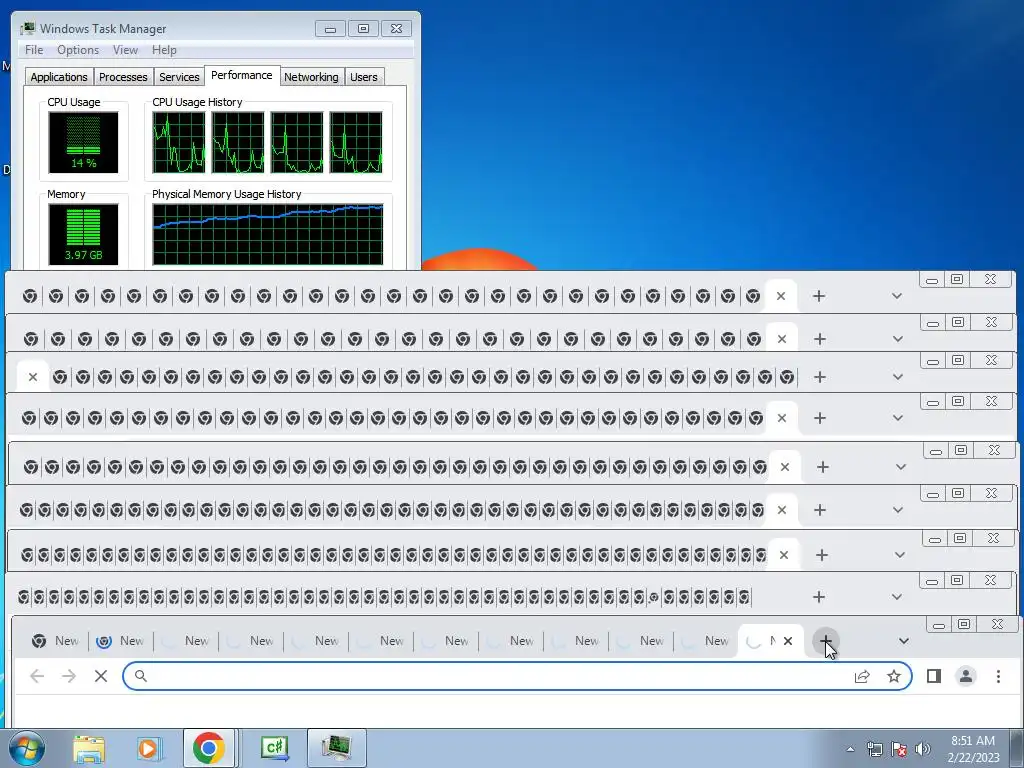Expand tab search chevron in eighth Chrome window
Image resolution: width=1024 pixels, height=768 pixels.
pyautogui.click(x=897, y=597)
